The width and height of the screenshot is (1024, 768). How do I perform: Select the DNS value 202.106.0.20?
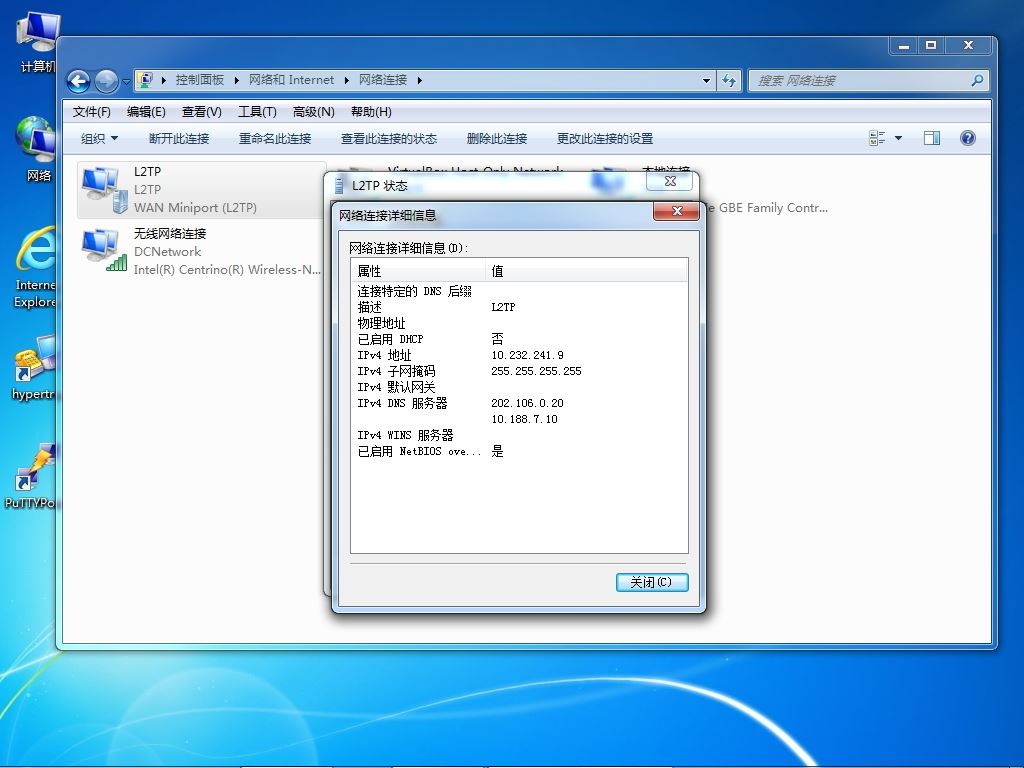[527, 403]
